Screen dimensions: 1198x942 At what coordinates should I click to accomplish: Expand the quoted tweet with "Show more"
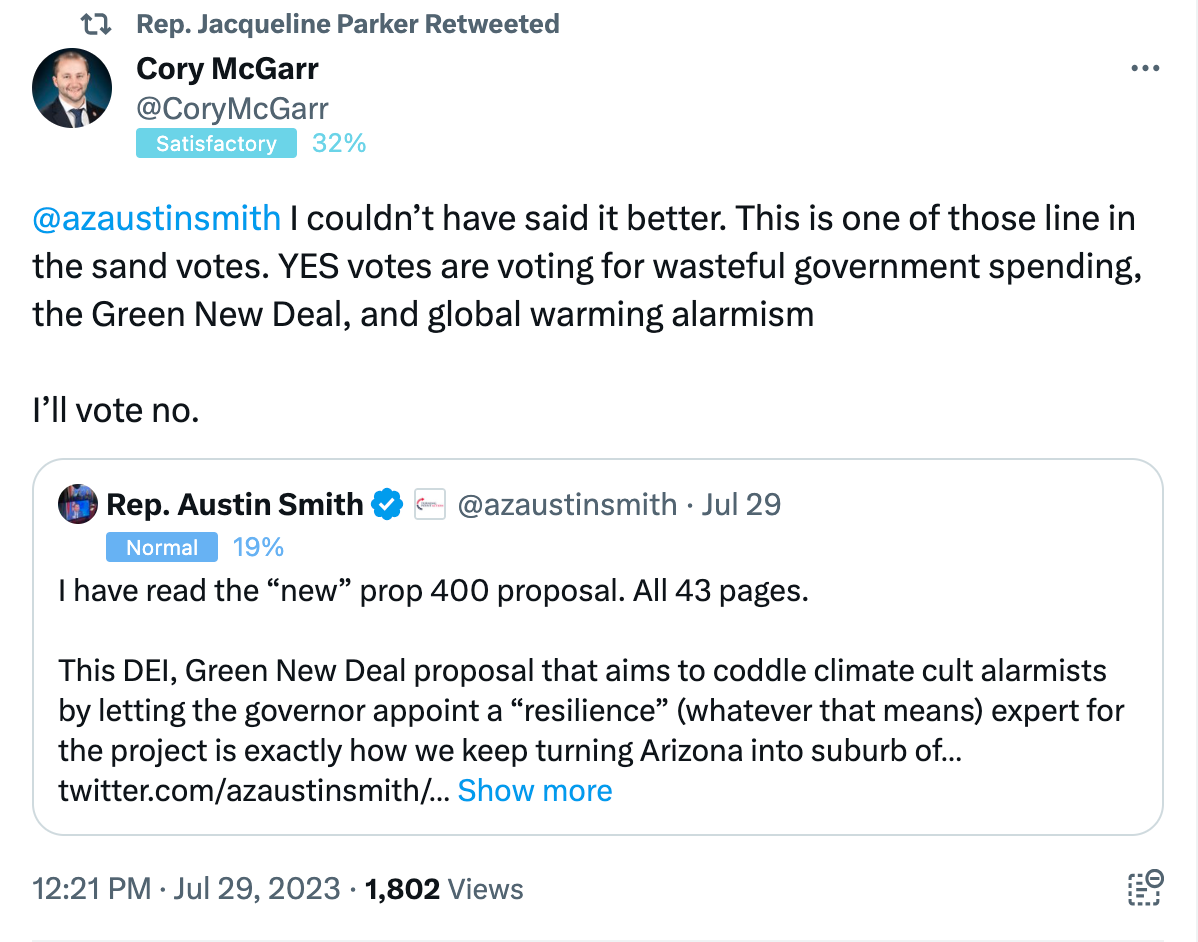click(535, 791)
